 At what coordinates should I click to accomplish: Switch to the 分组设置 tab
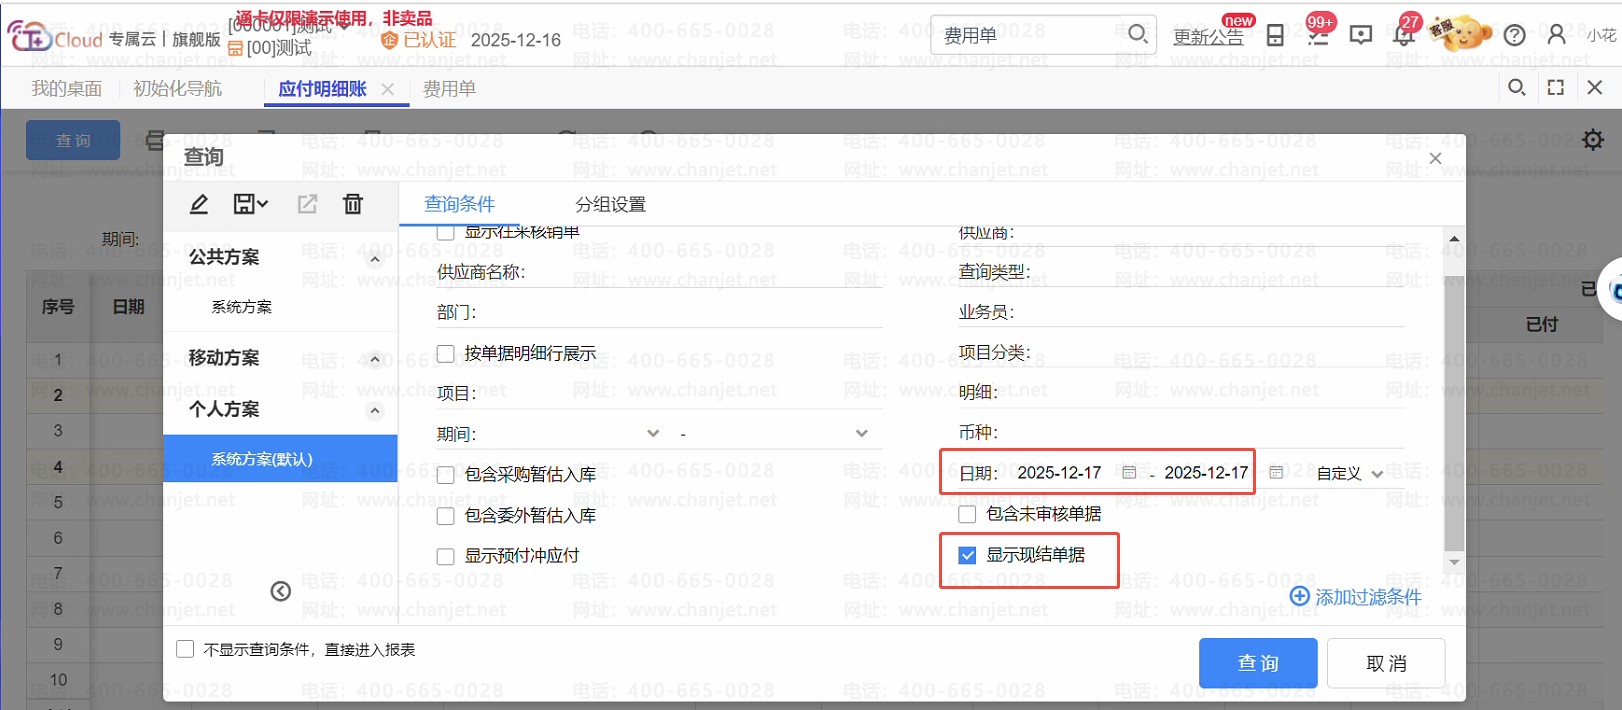point(610,204)
